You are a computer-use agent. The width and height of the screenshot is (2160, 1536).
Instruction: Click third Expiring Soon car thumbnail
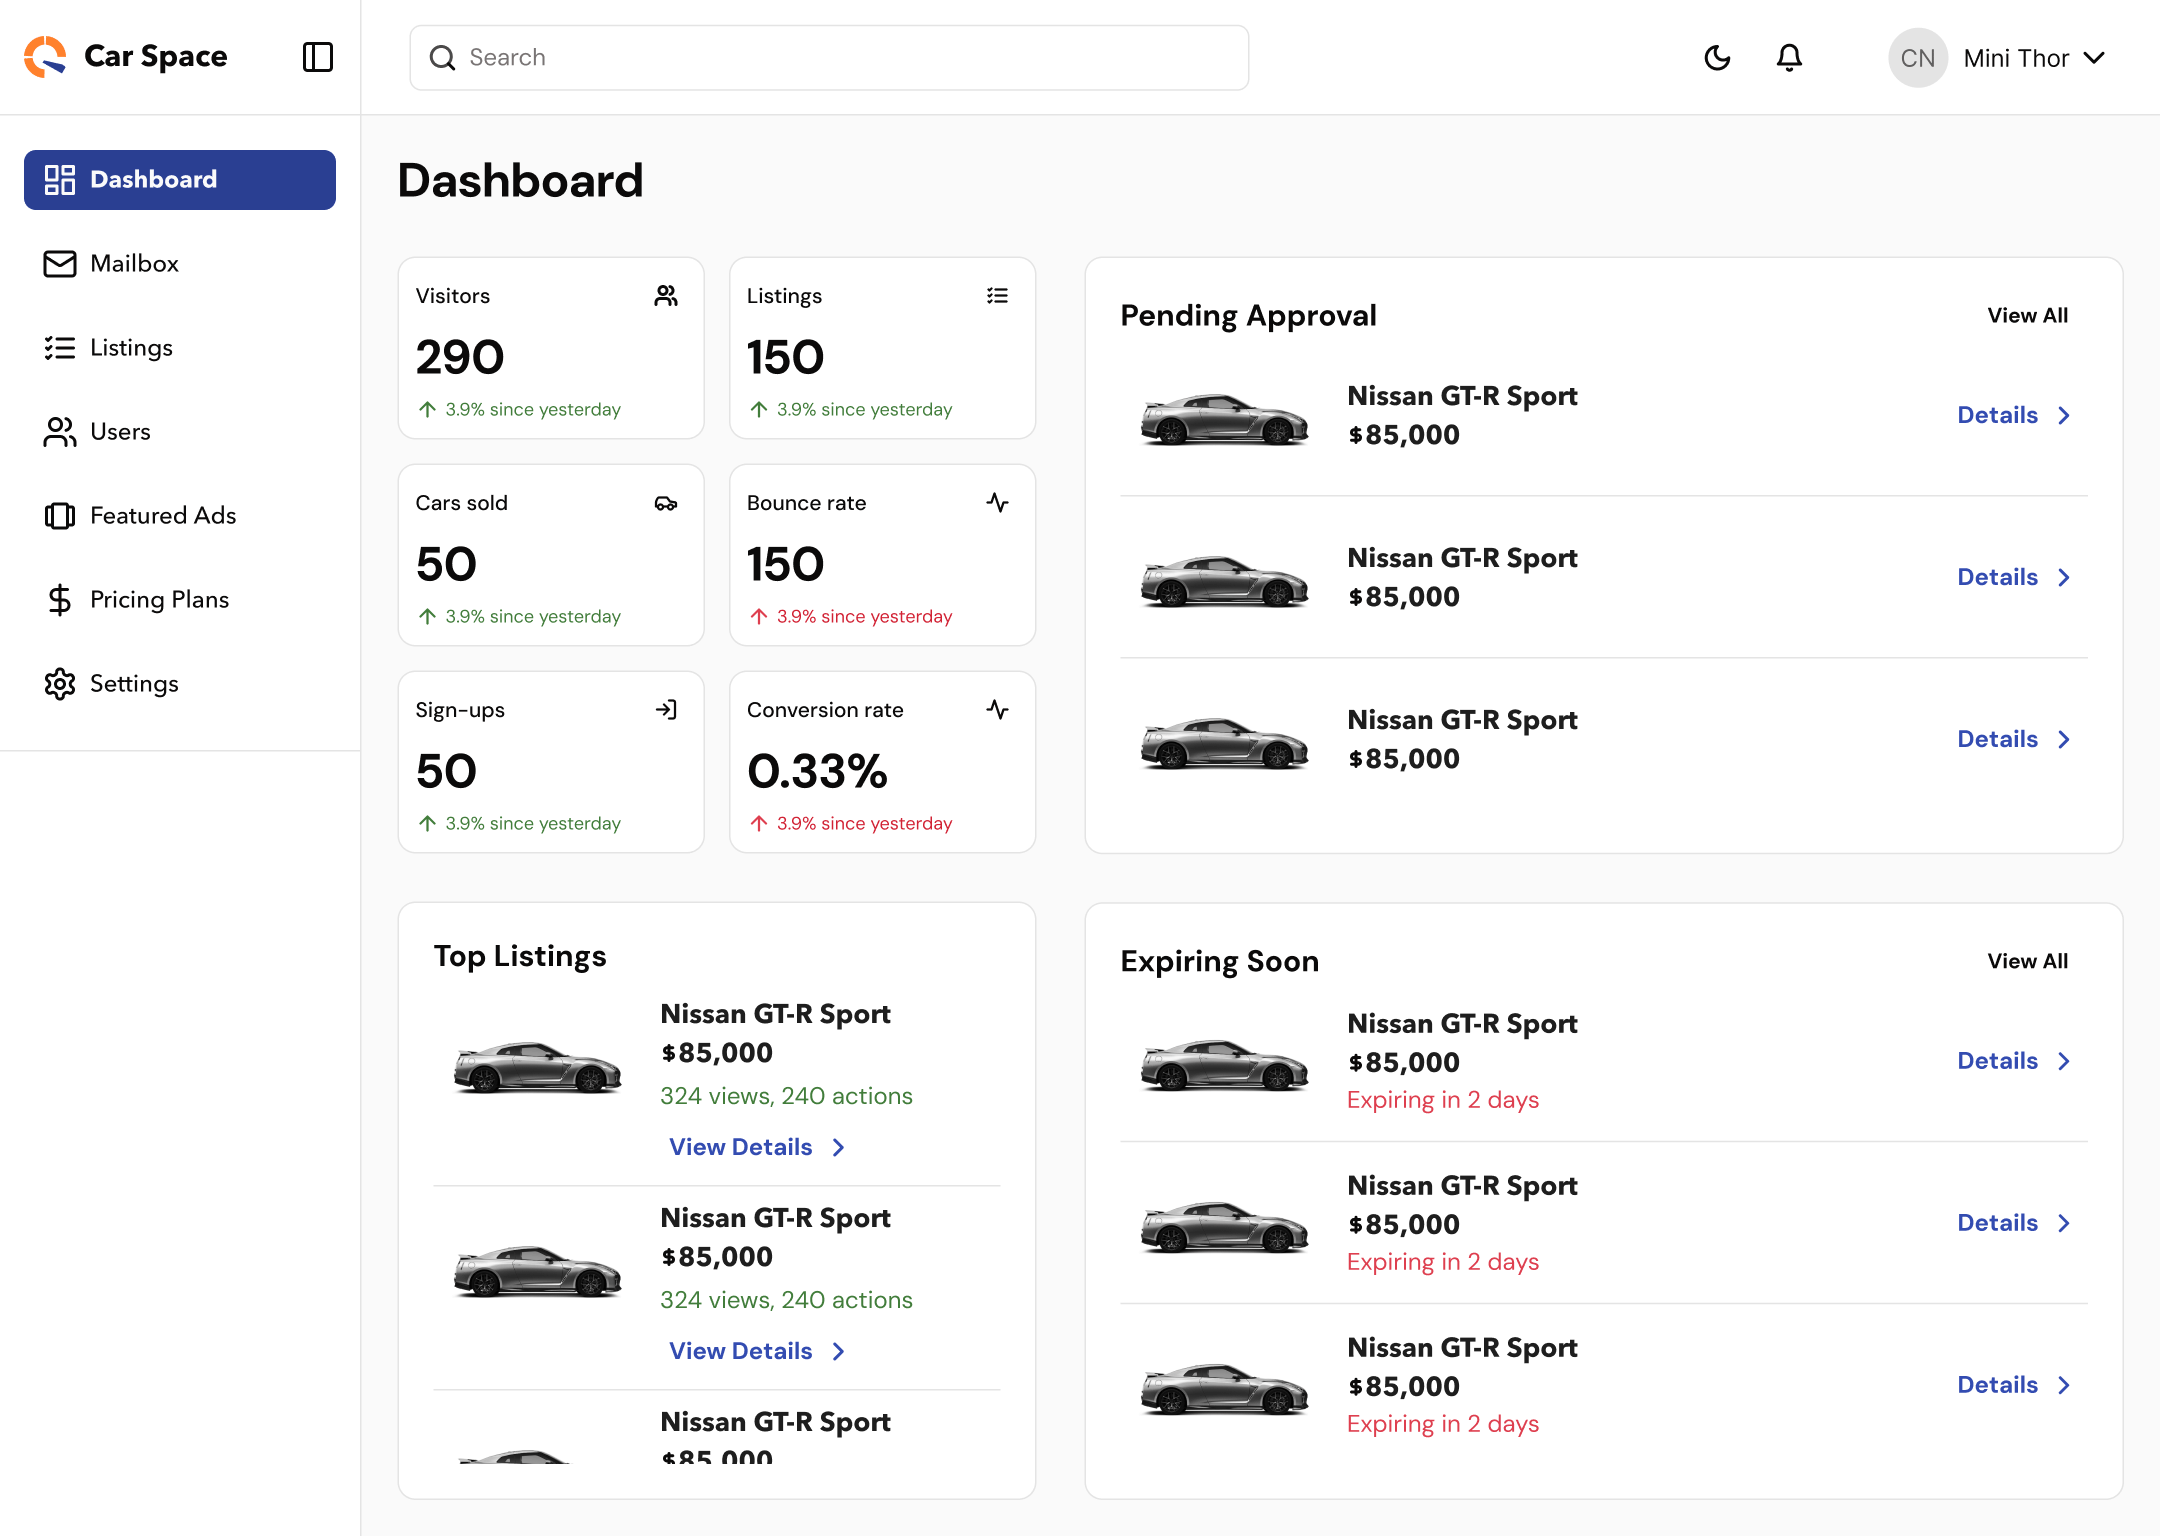(x=1224, y=1388)
